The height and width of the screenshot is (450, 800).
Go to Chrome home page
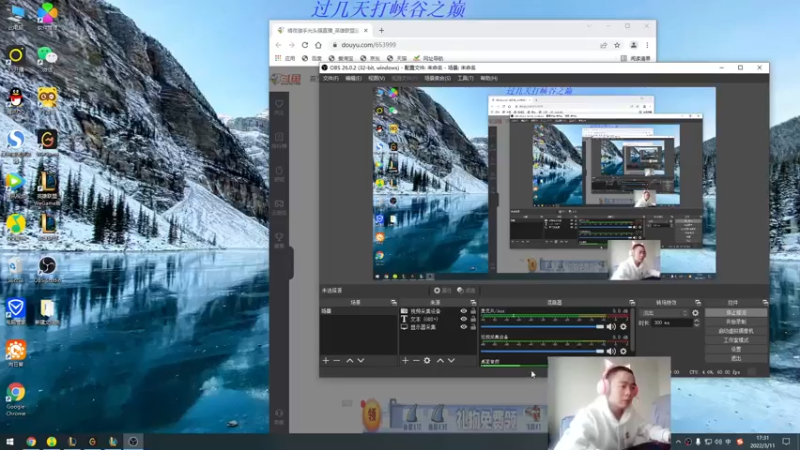pyautogui.click(x=318, y=45)
